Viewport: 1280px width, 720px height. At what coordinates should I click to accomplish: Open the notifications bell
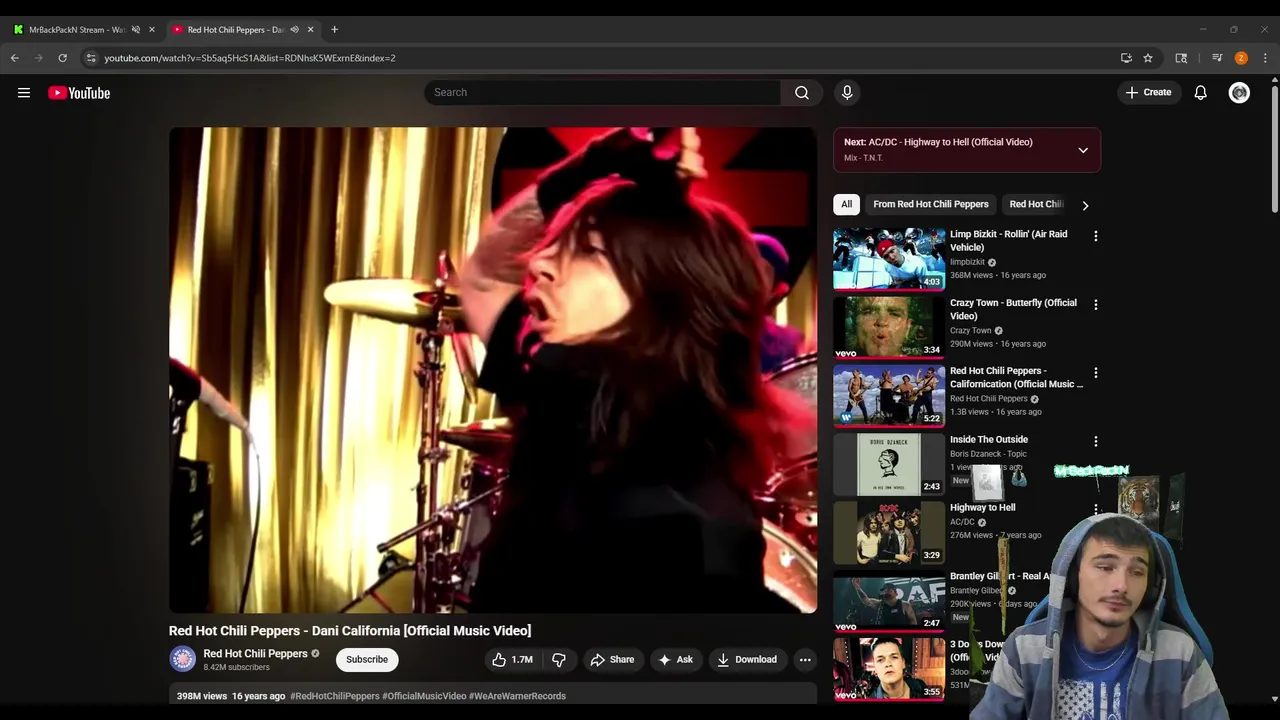[x=1200, y=93]
